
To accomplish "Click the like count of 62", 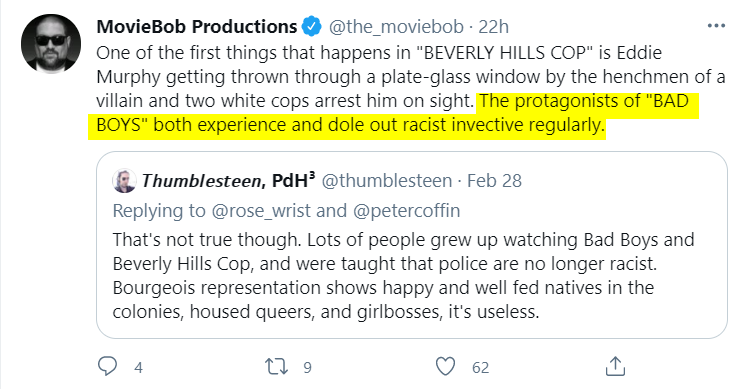I will click(x=480, y=367).
